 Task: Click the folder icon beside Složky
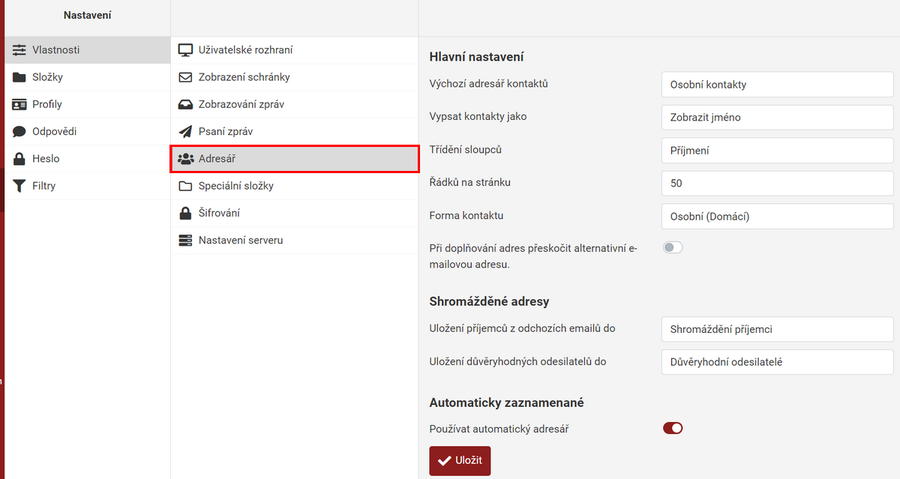pos(19,77)
